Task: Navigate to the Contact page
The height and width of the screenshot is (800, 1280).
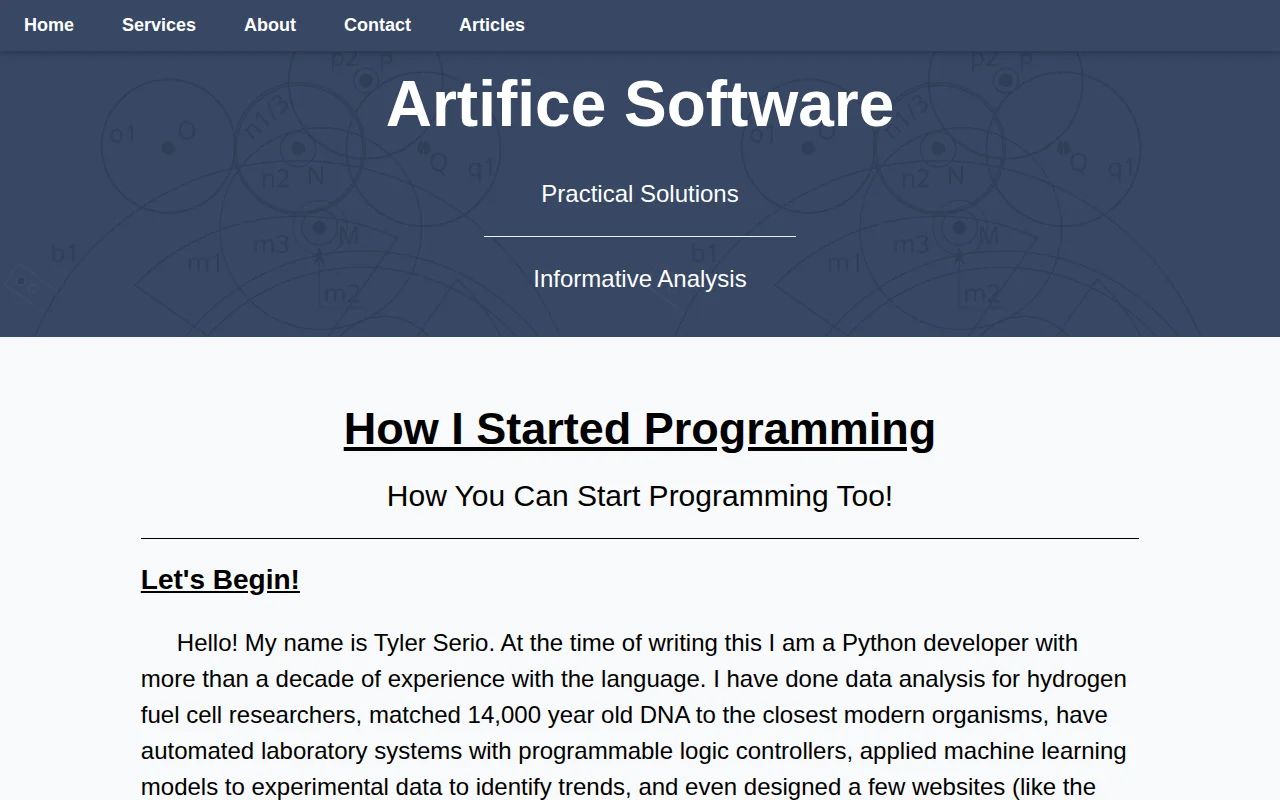Action: pos(377,25)
